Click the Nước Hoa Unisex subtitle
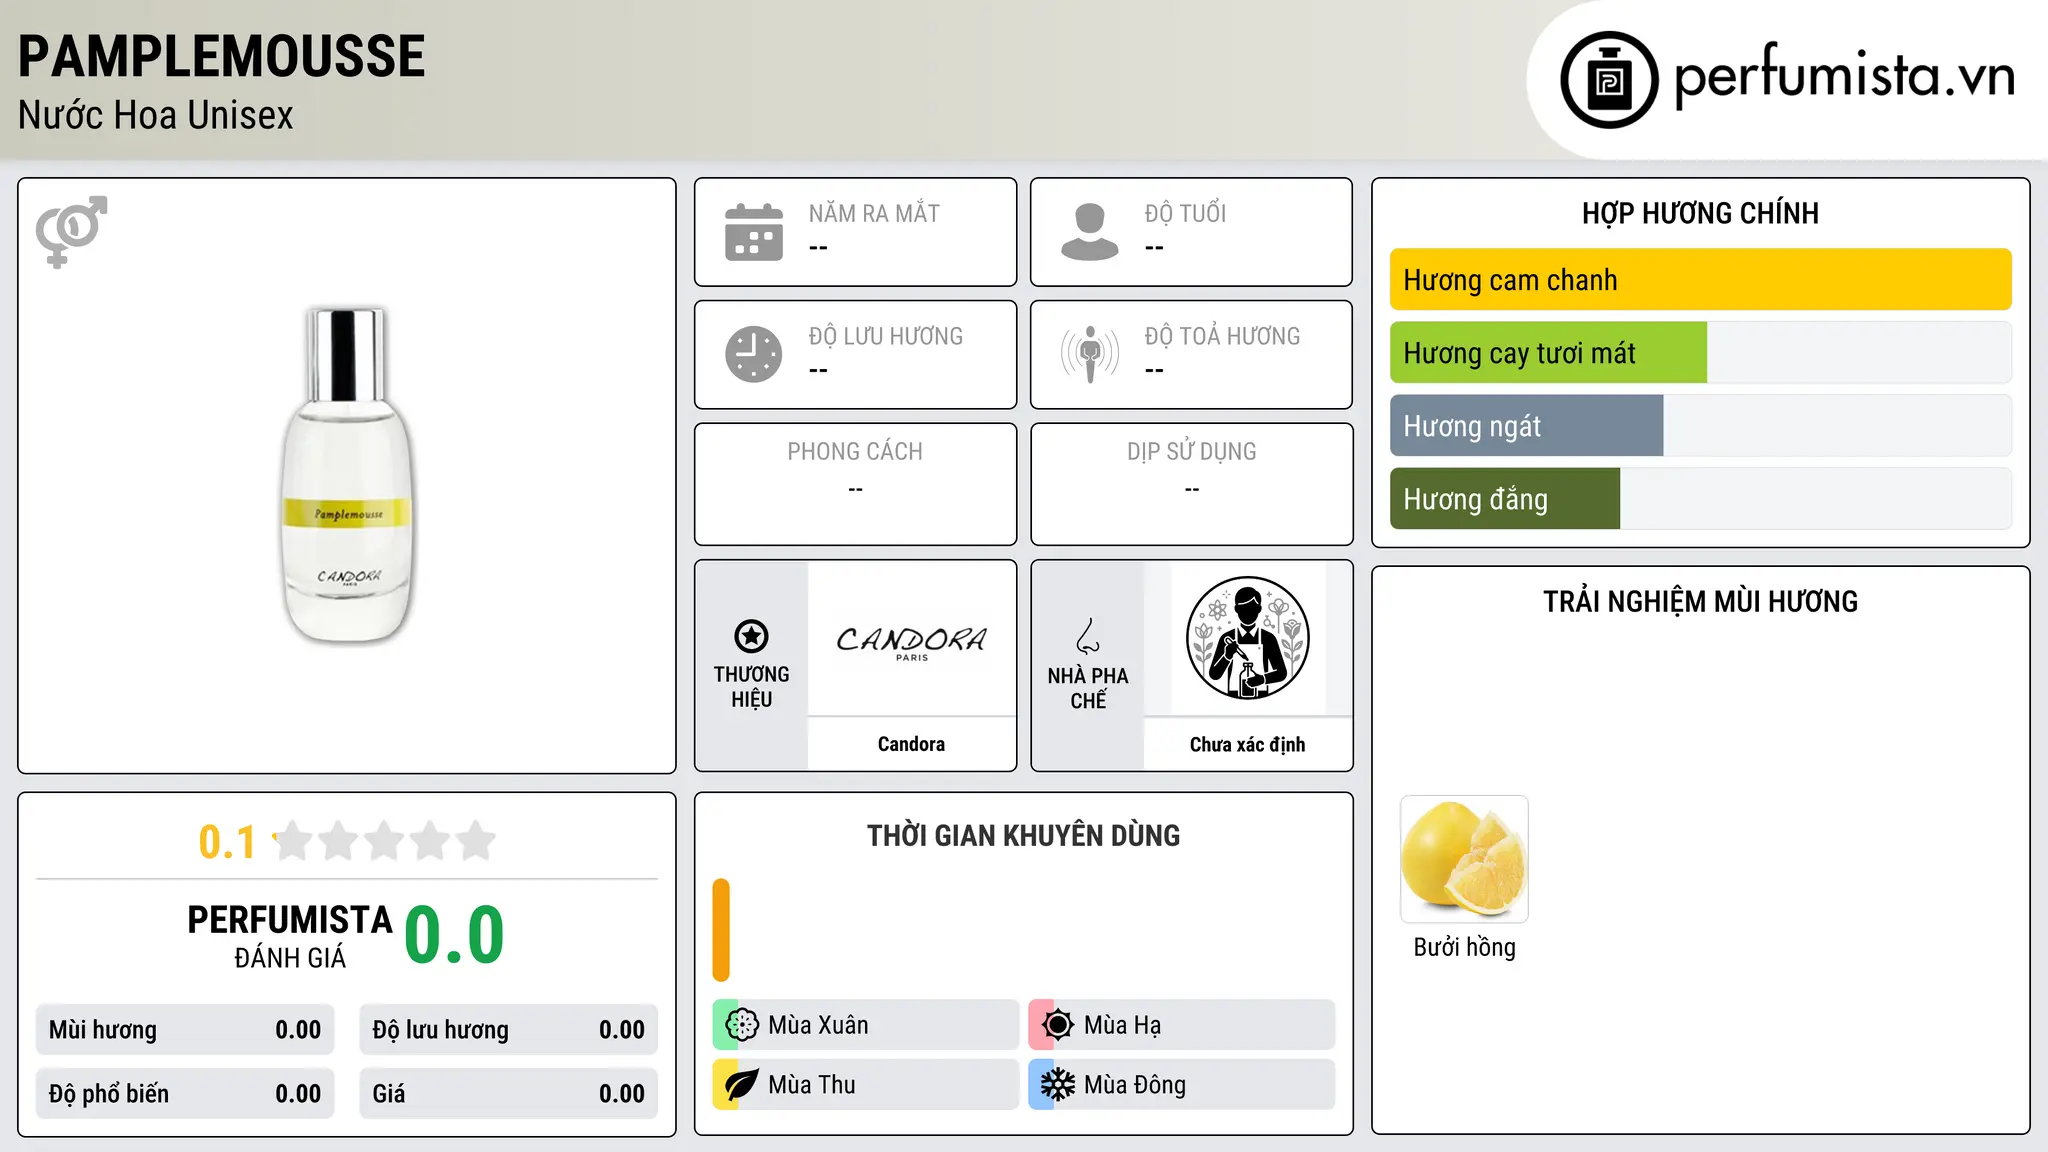The image size is (2048, 1152). pyautogui.click(x=156, y=116)
